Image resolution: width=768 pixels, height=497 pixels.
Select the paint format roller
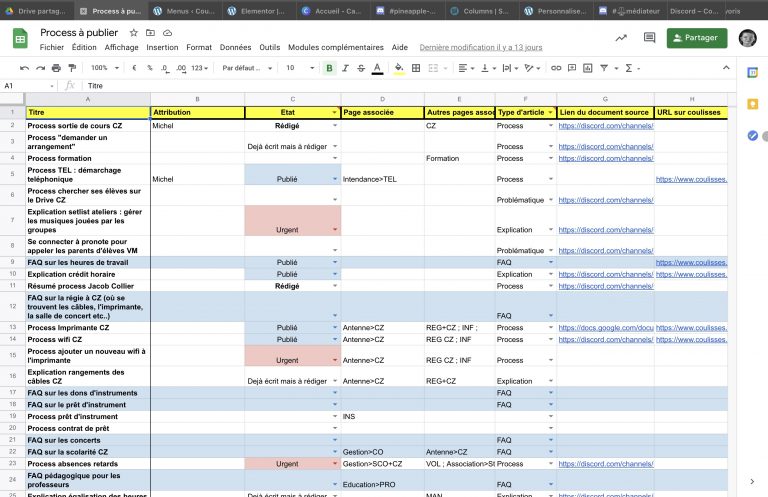tap(71, 68)
